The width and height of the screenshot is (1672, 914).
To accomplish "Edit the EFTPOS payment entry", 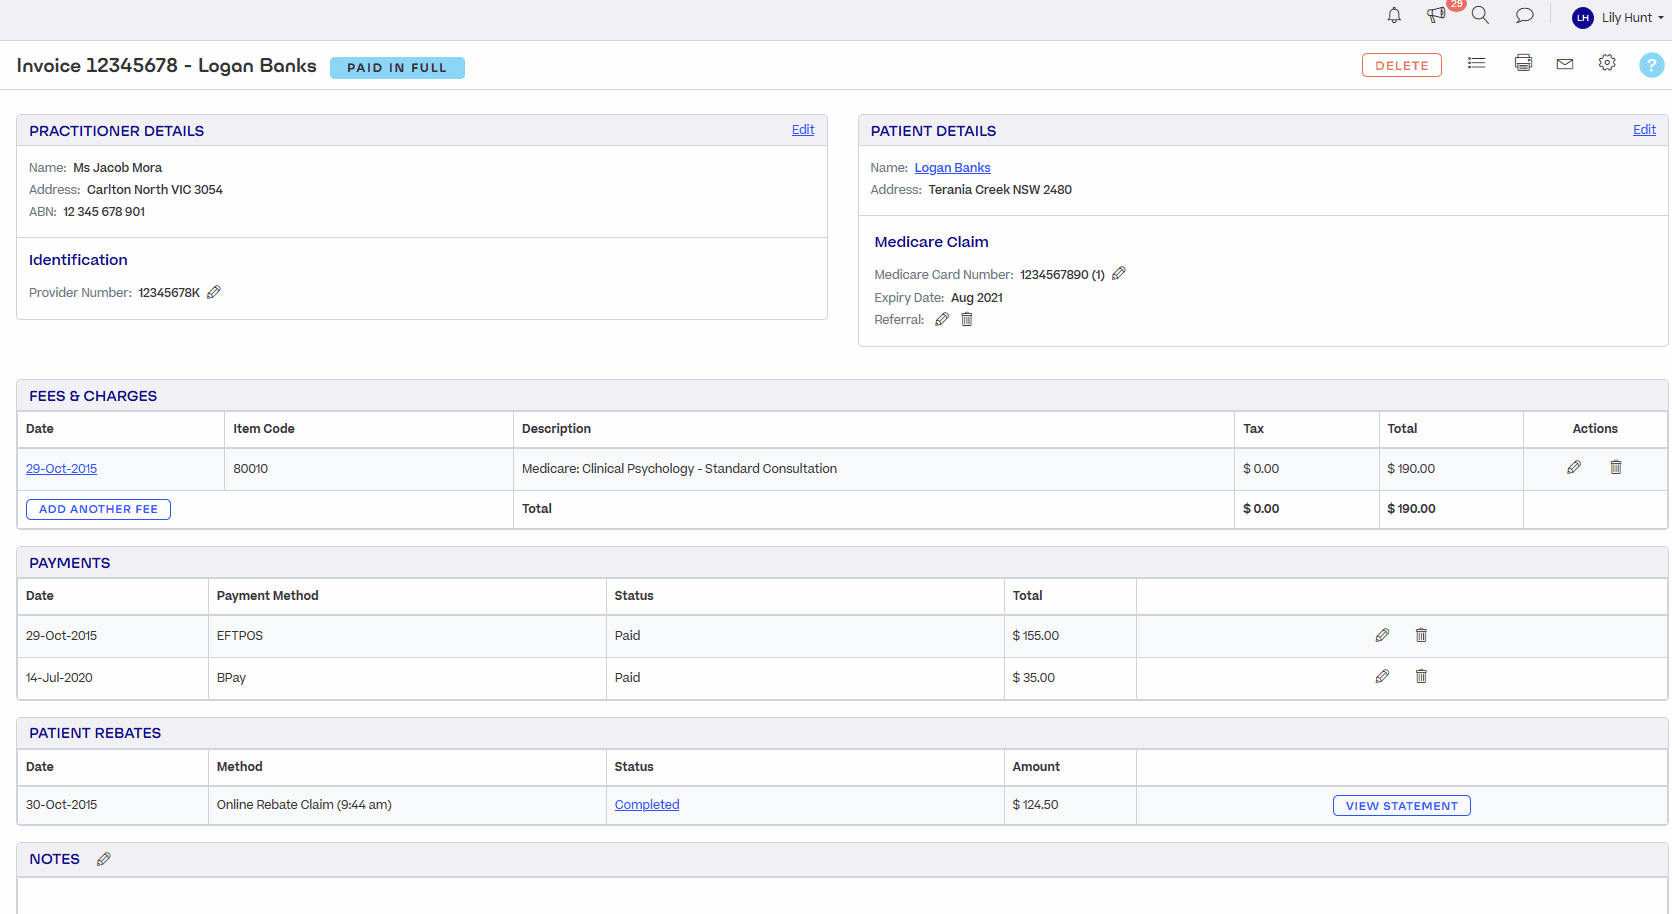I will (1382, 636).
